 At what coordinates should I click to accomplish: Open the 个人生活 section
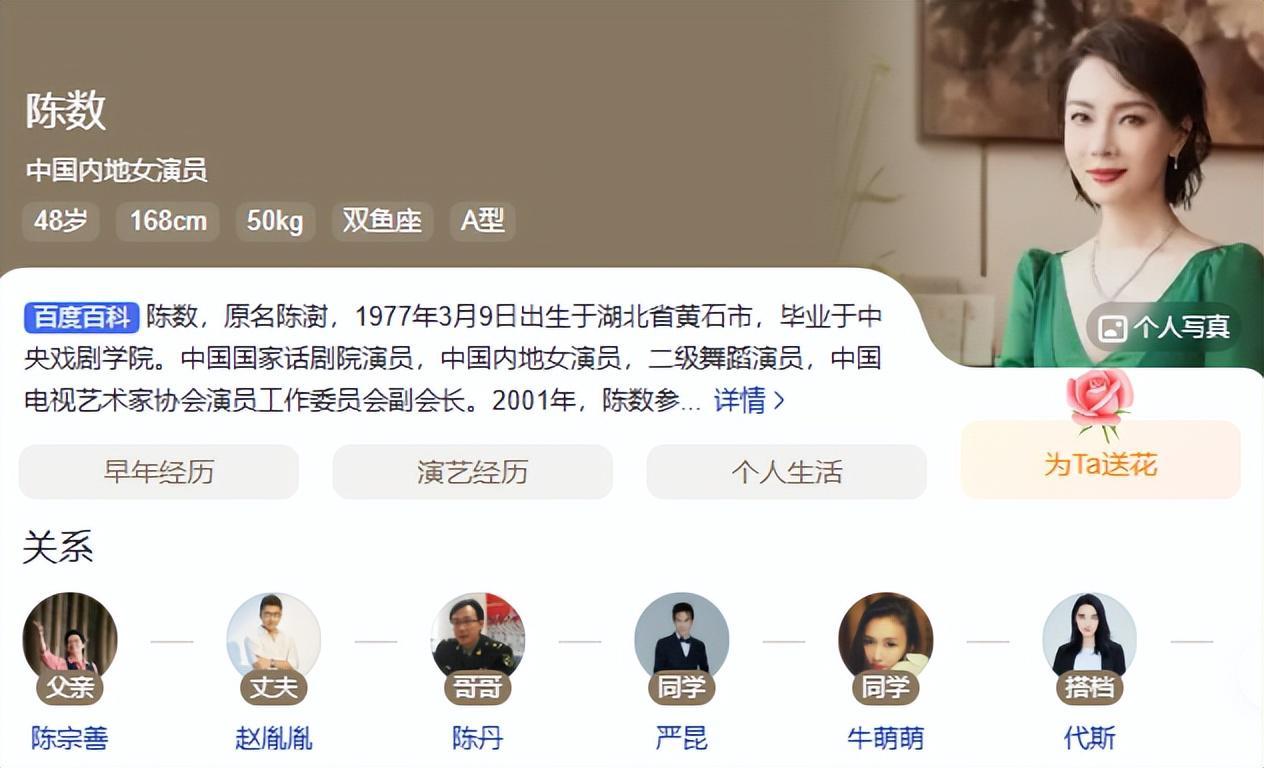(787, 472)
